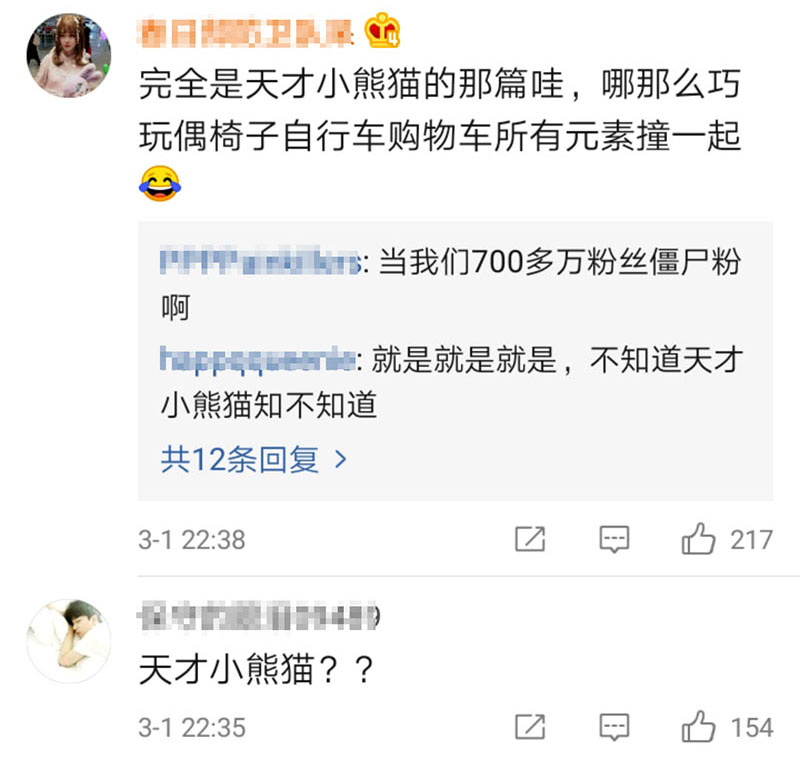Screen dimensions: 800x759
Task: Share the comment posted at 3-1 22:35
Action: (x=530, y=727)
